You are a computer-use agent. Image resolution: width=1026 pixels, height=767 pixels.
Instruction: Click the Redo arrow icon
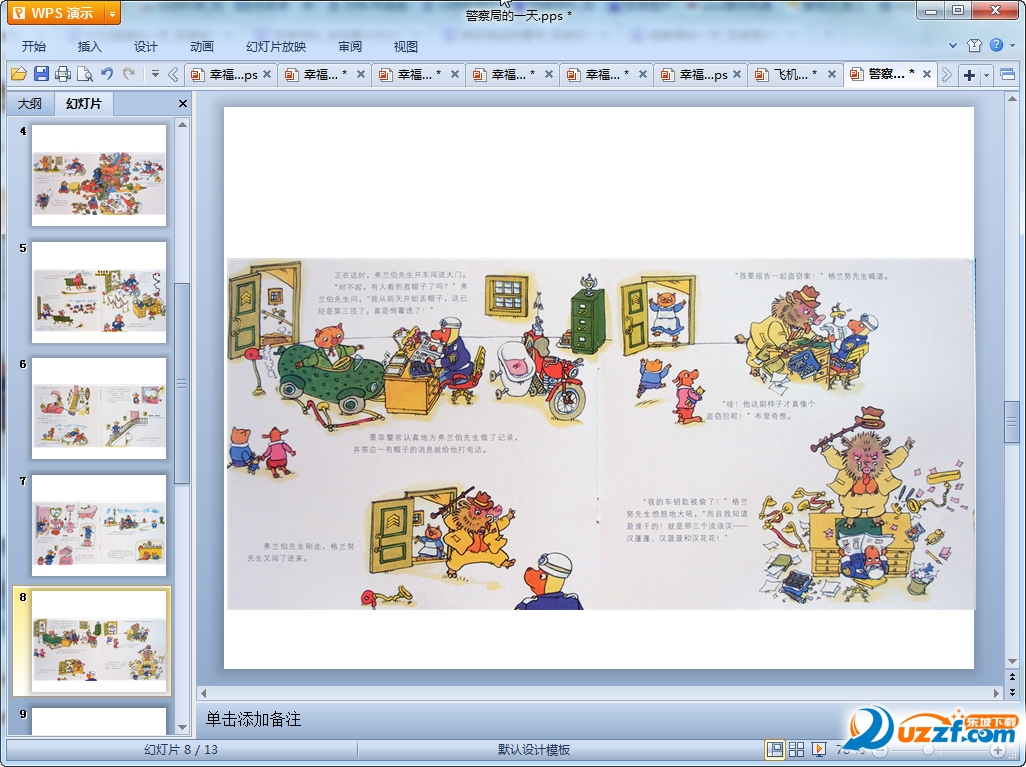(129, 74)
